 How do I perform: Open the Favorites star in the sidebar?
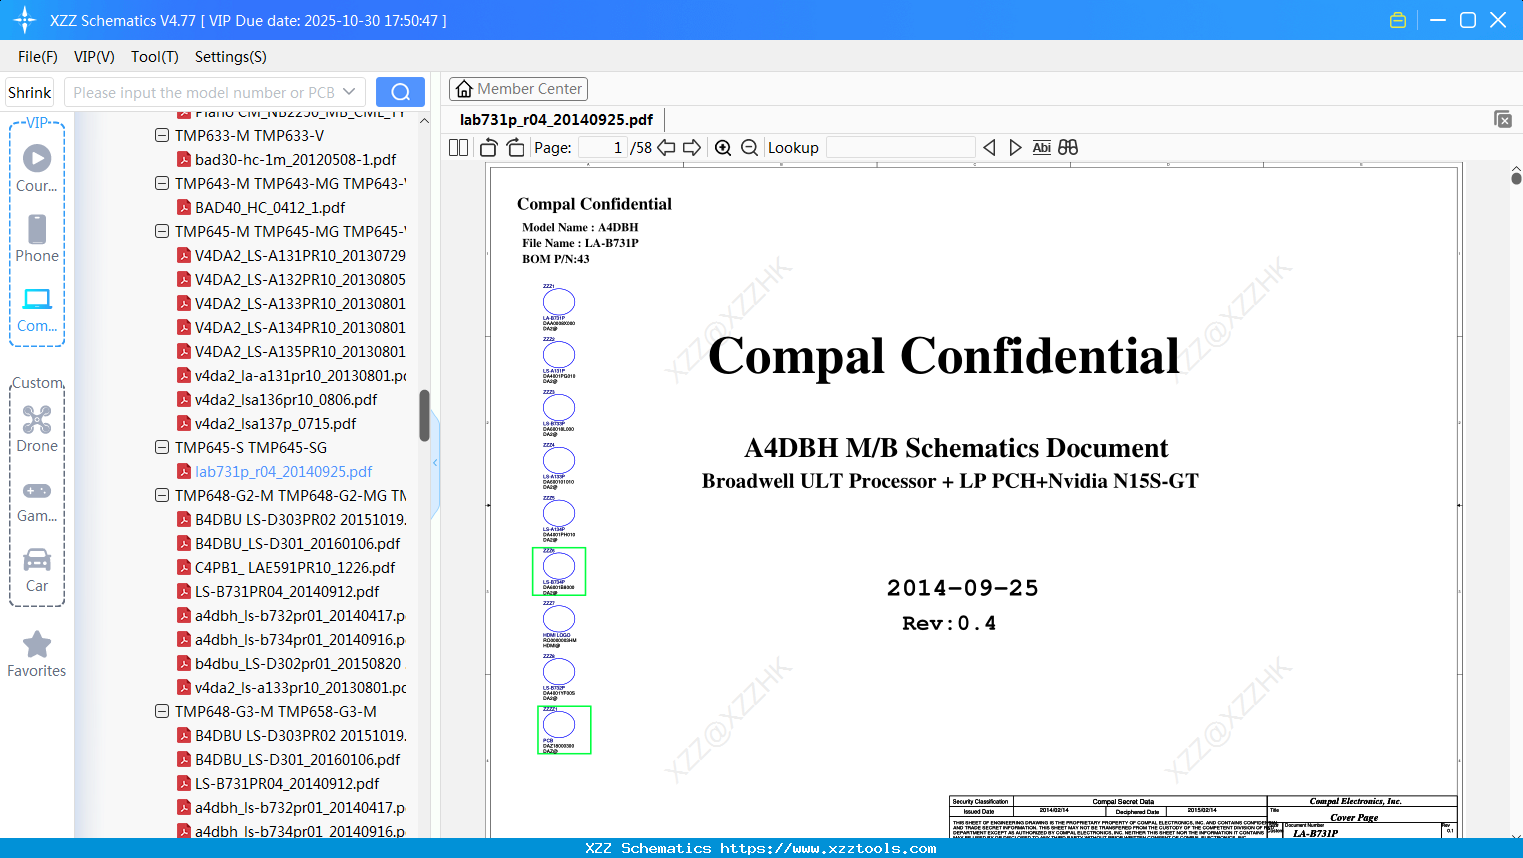(37, 654)
